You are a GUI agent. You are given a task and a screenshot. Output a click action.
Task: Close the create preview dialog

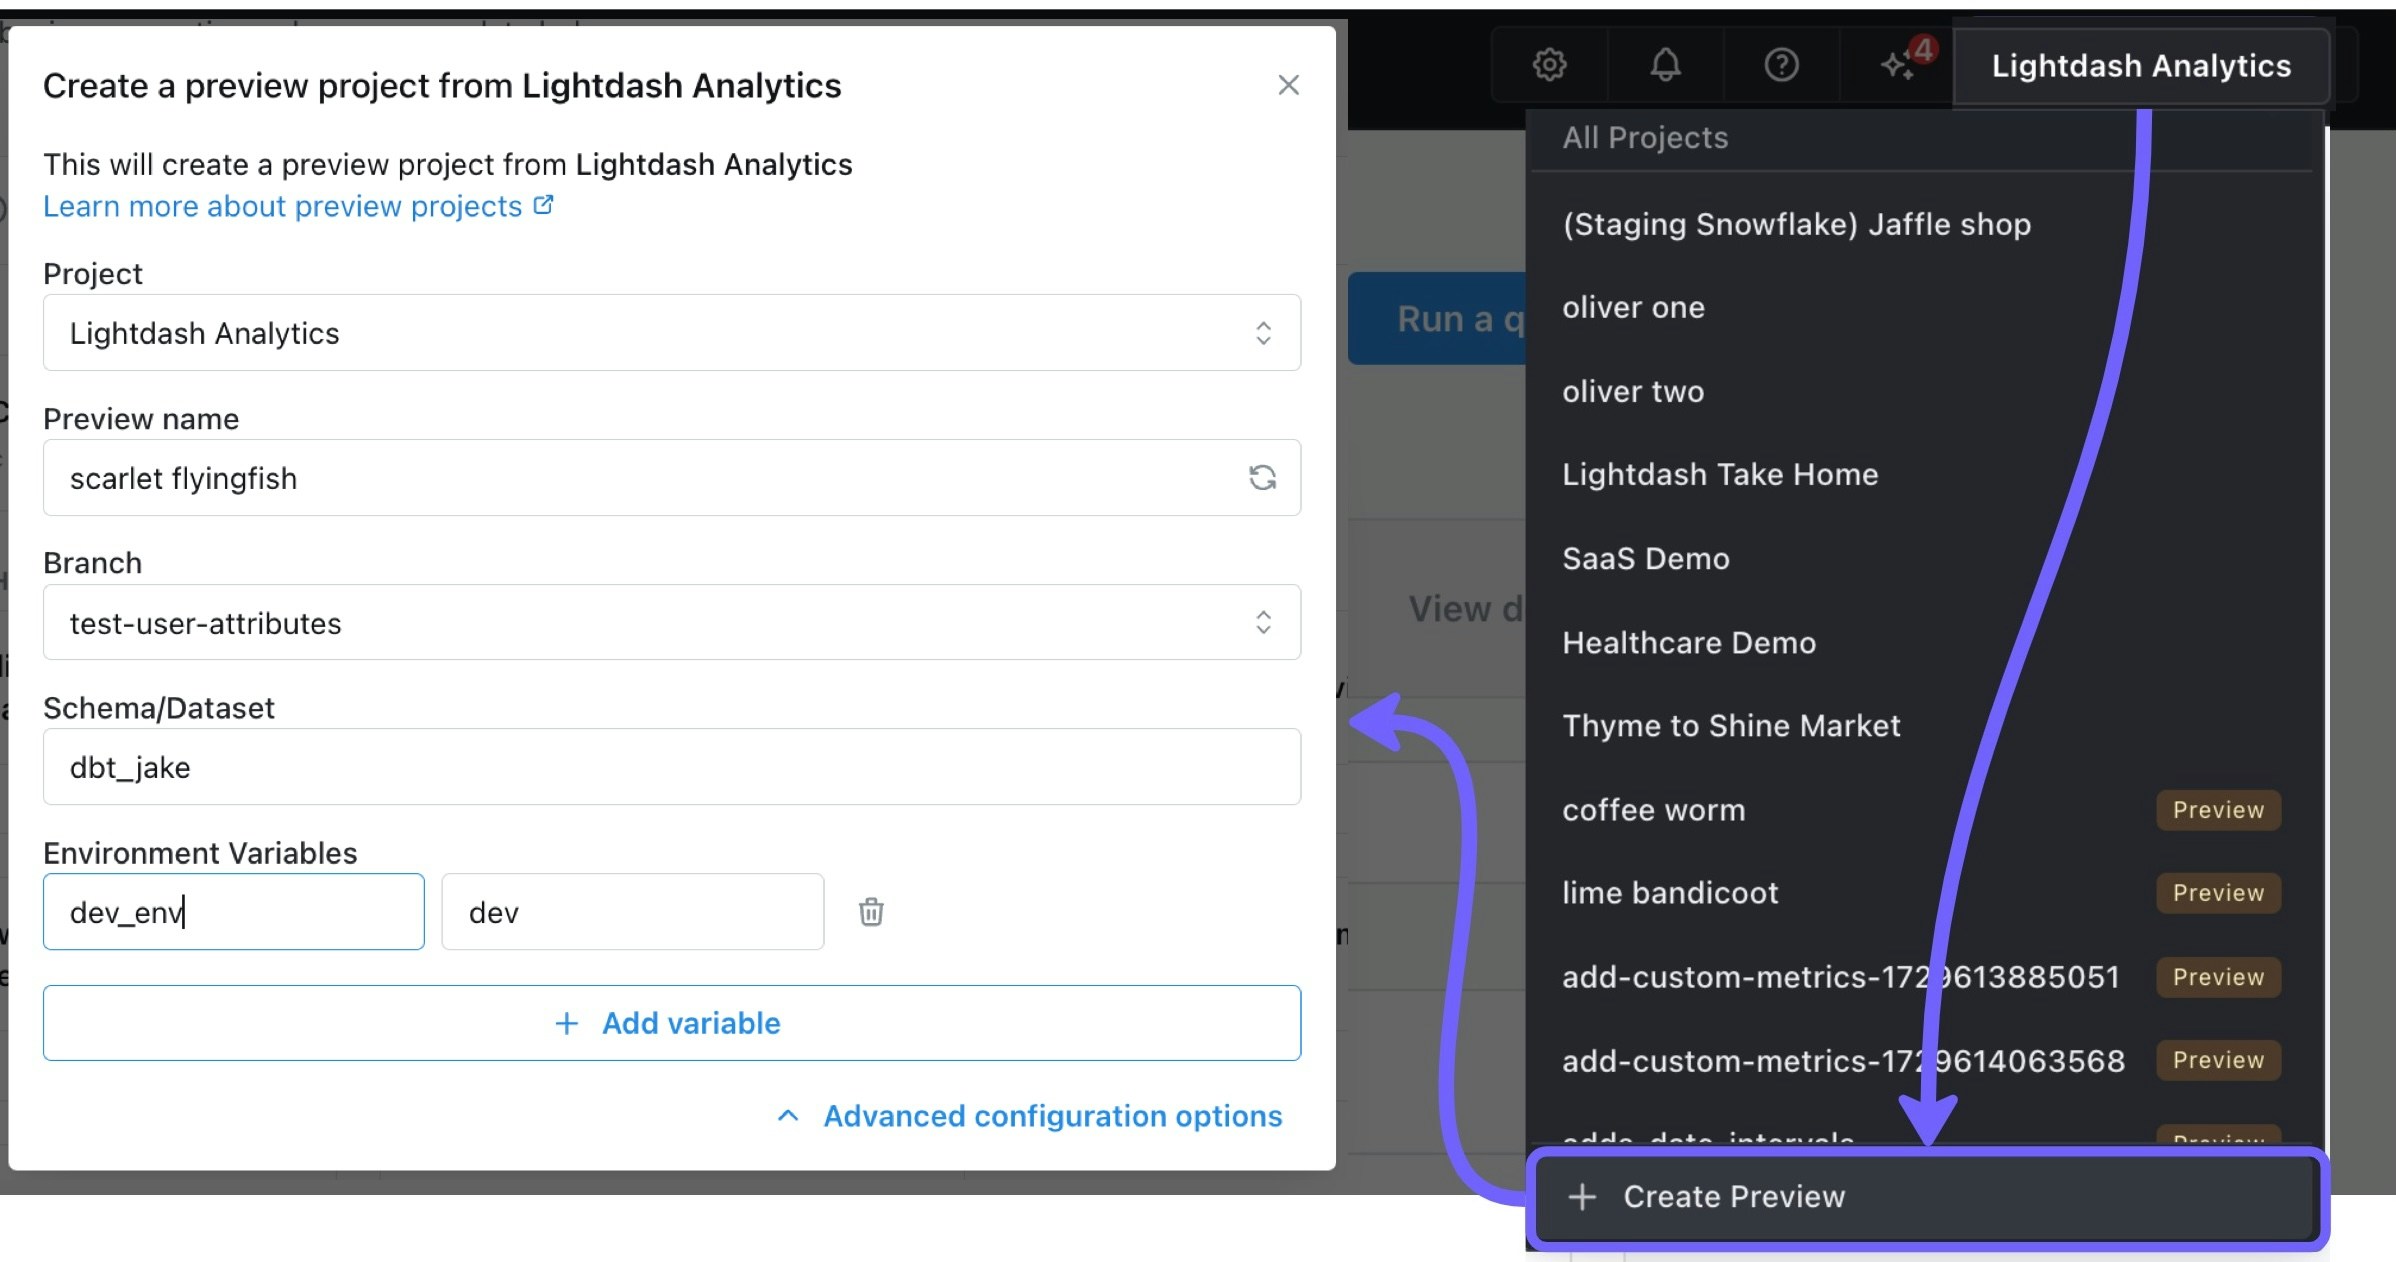(x=1288, y=85)
